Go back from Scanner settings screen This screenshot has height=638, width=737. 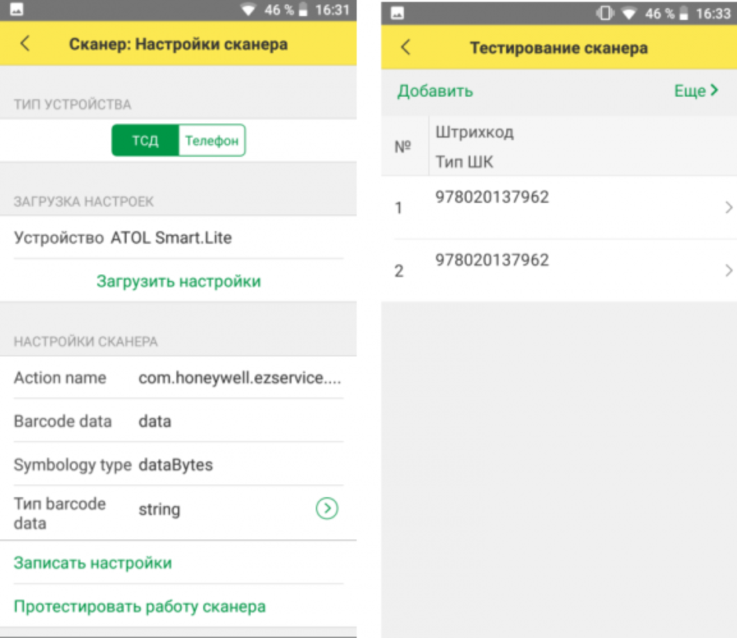(25, 44)
